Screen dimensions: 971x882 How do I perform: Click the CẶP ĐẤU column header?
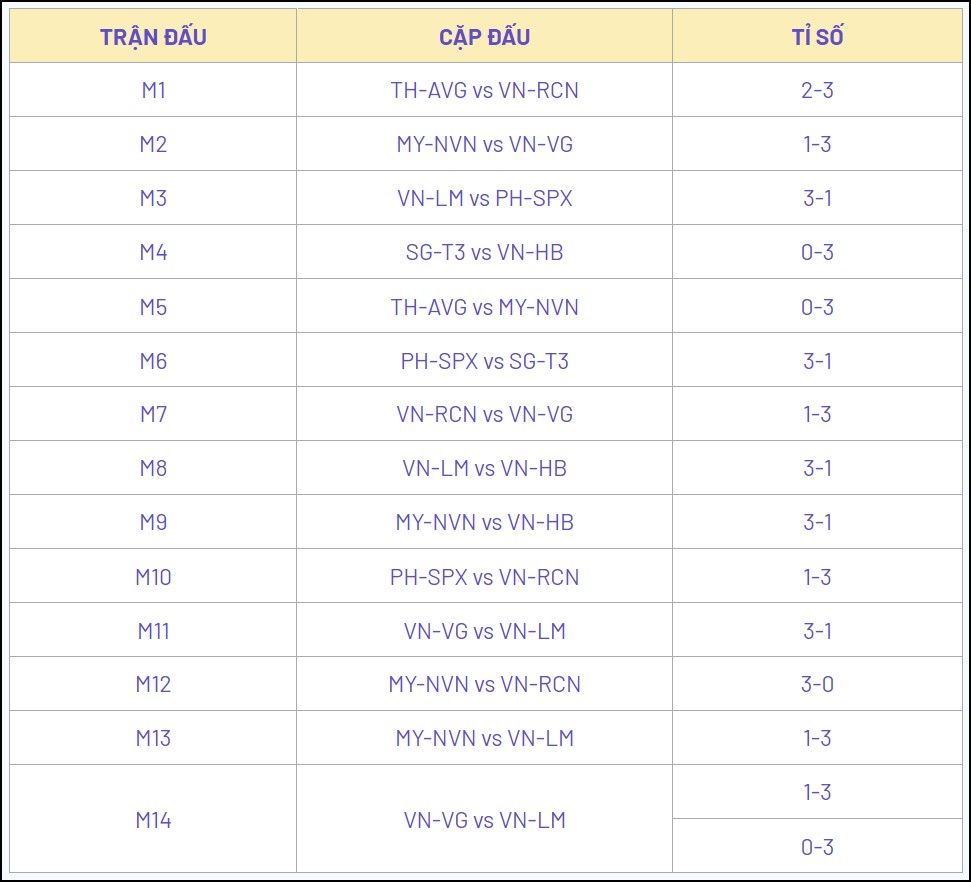(484, 37)
